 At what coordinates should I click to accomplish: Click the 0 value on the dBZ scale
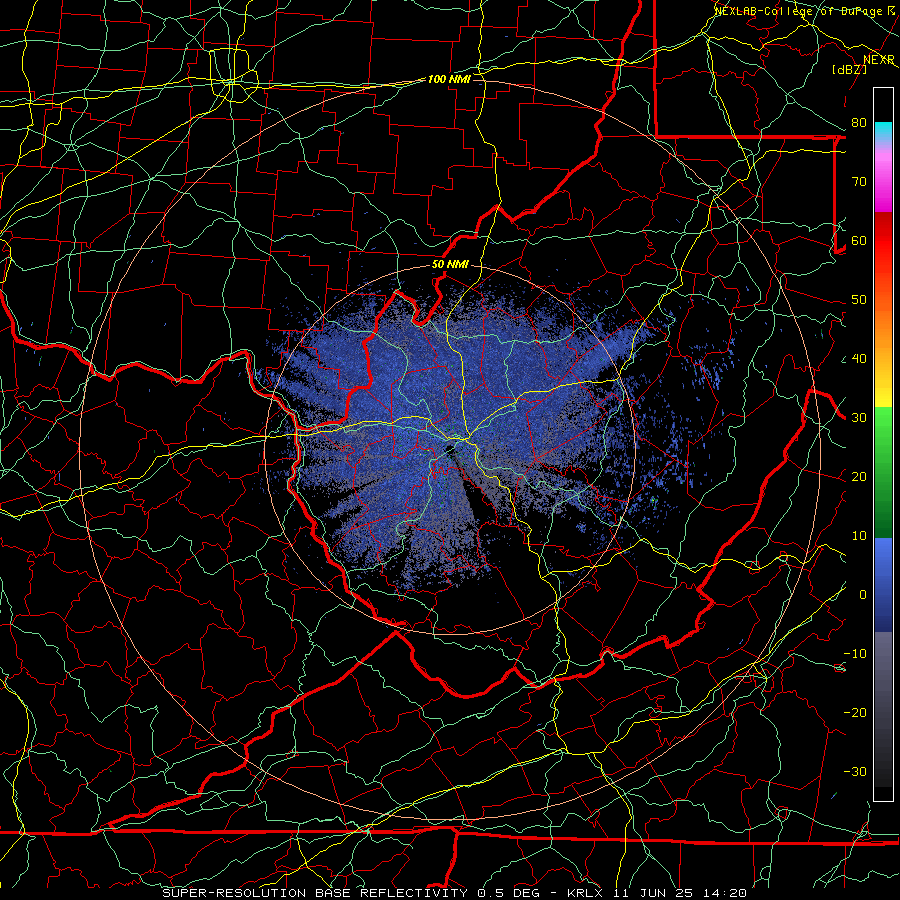(863, 595)
